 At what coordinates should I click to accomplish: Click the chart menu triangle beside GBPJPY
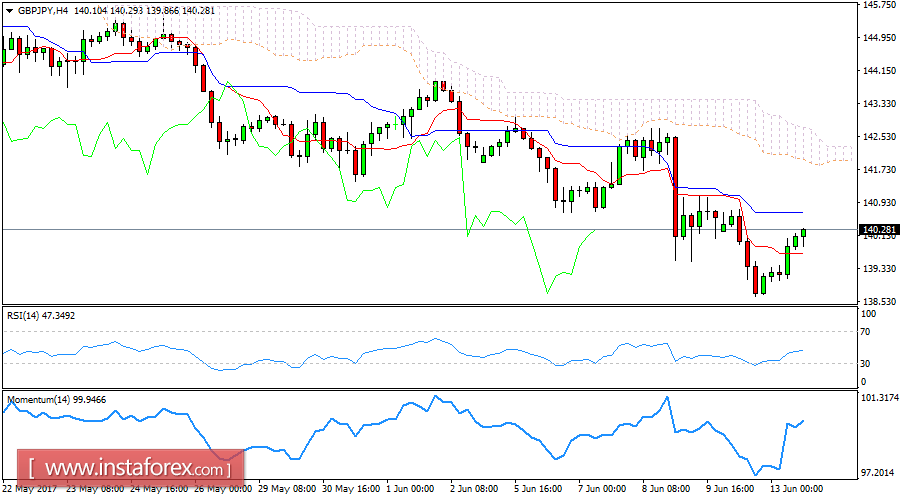coord(10,10)
